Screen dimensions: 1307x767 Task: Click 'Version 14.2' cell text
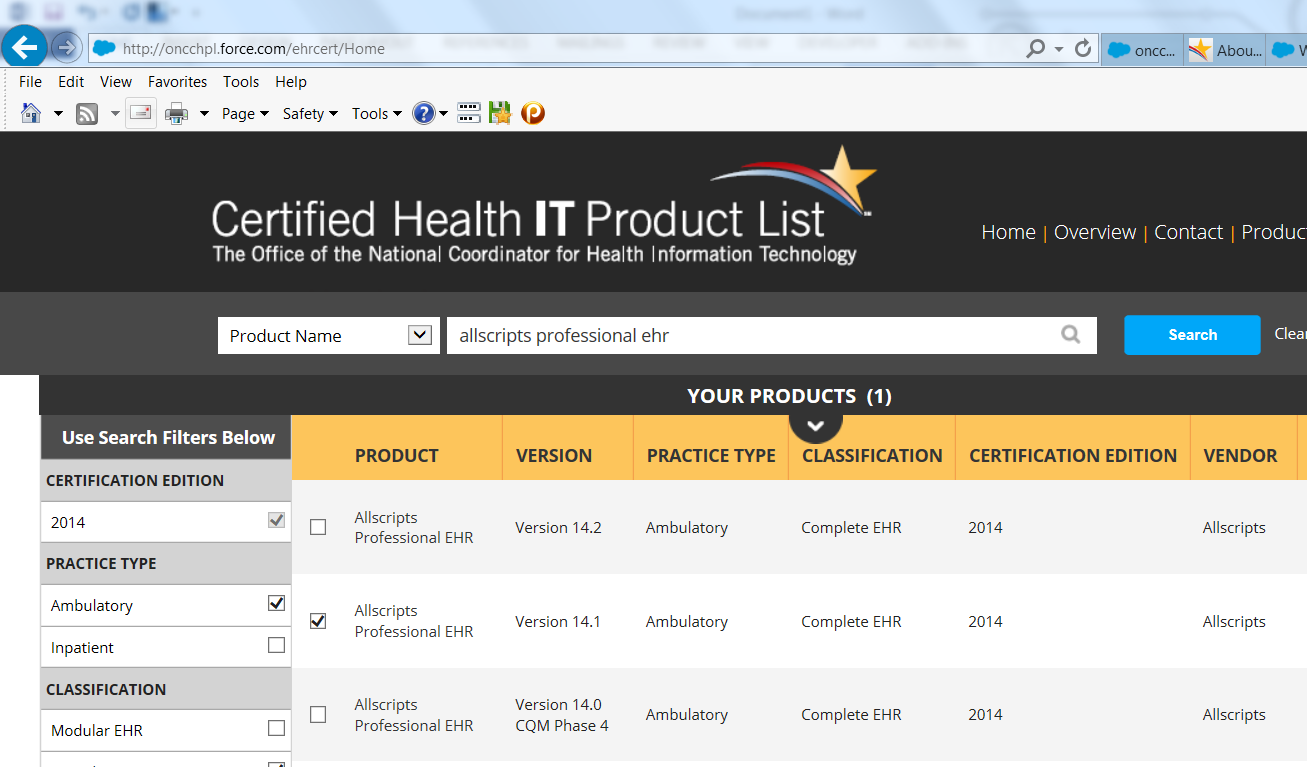pos(558,528)
